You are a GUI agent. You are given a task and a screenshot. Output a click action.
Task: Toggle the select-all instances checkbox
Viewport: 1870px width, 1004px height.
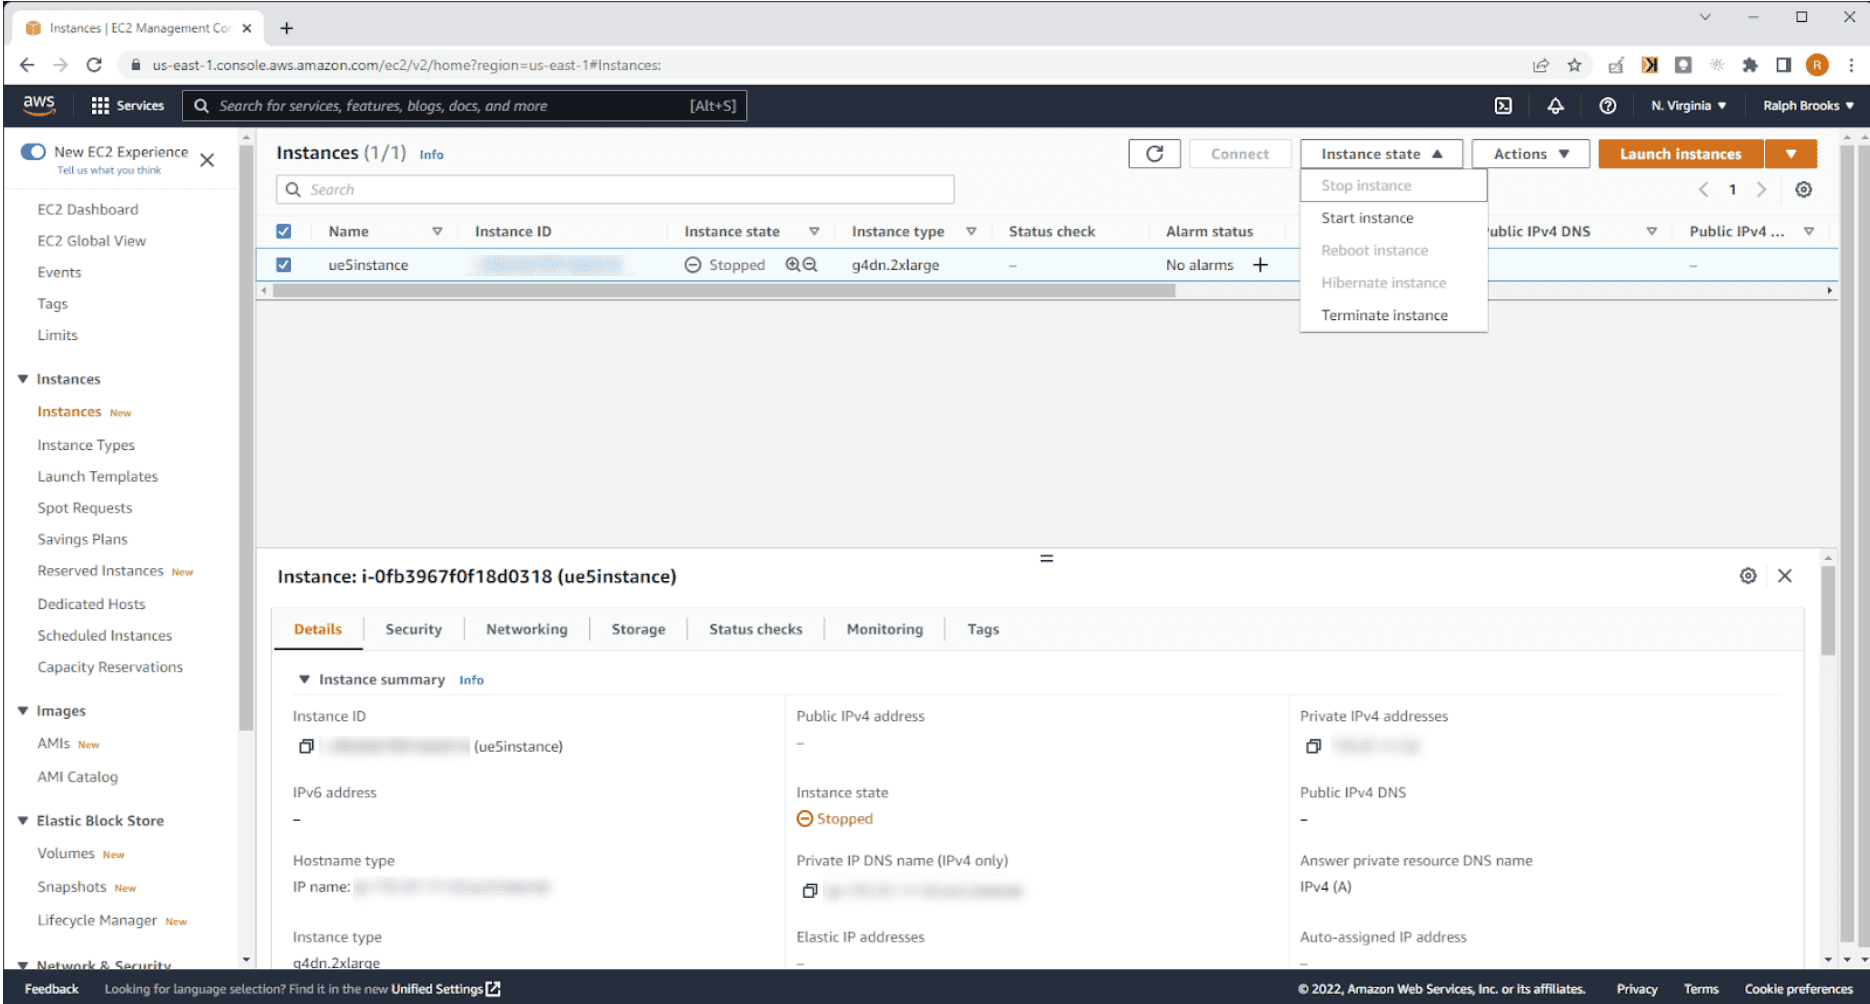click(x=284, y=231)
